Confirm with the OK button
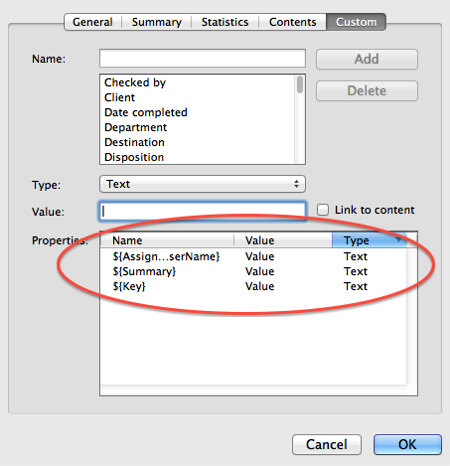The image size is (450, 466). pyautogui.click(x=407, y=444)
